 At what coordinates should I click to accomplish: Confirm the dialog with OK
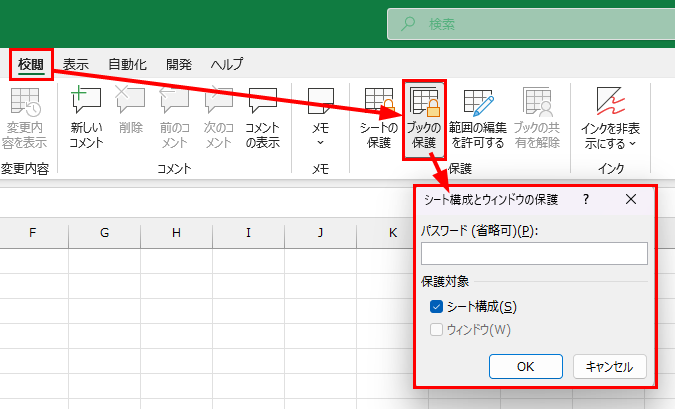[x=526, y=366]
